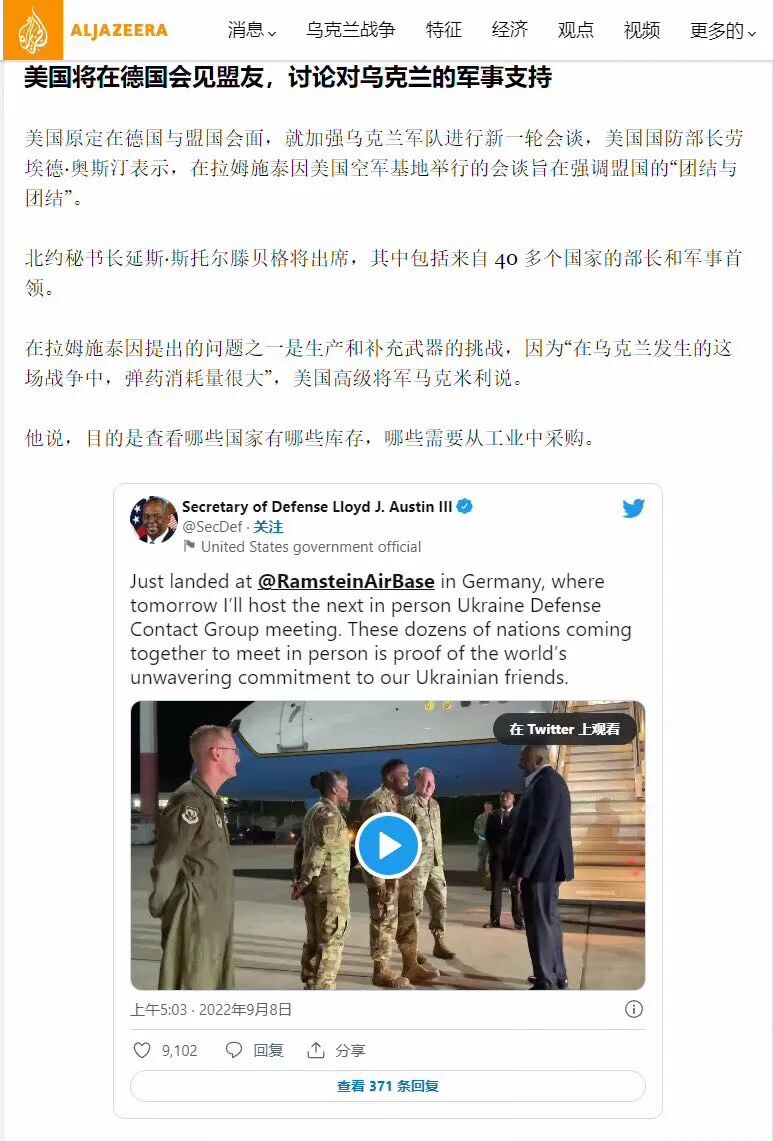Open the Twitter bird icon in tweet

(x=633, y=508)
